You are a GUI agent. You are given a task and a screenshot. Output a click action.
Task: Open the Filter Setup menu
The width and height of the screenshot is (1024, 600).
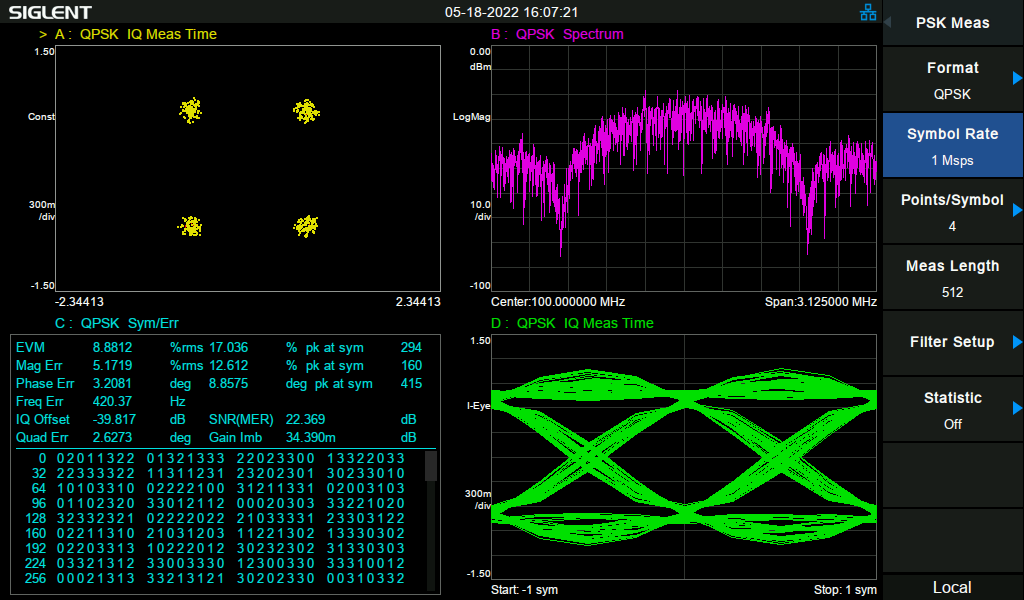[952, 343]
